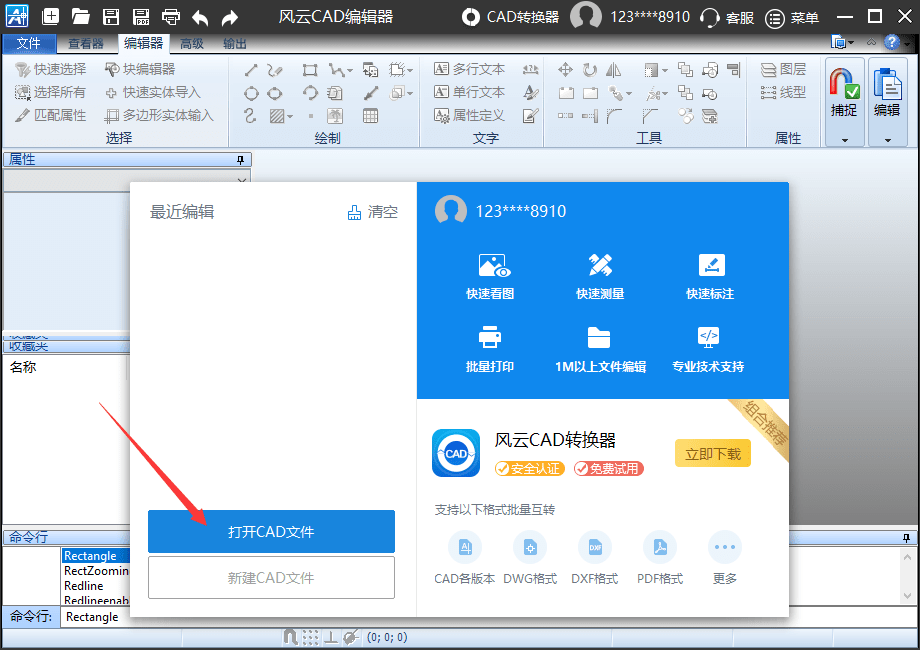Switch to the 高级 tab
This screenshot has width=920, height=650.
(x=192, y=43)
